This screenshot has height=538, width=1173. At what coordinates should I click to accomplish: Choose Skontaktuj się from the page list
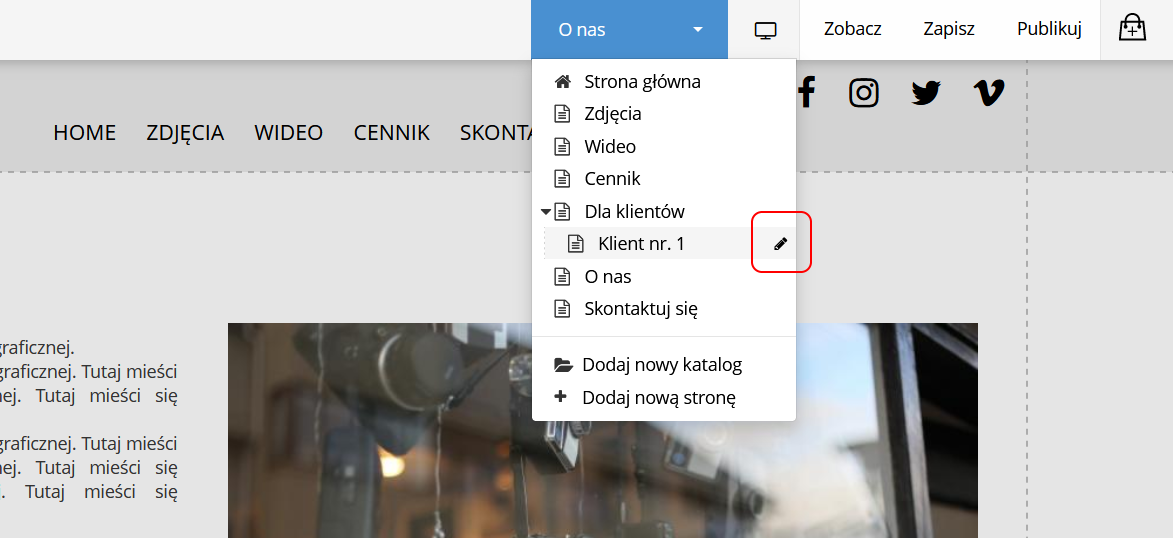coord(640,309)
